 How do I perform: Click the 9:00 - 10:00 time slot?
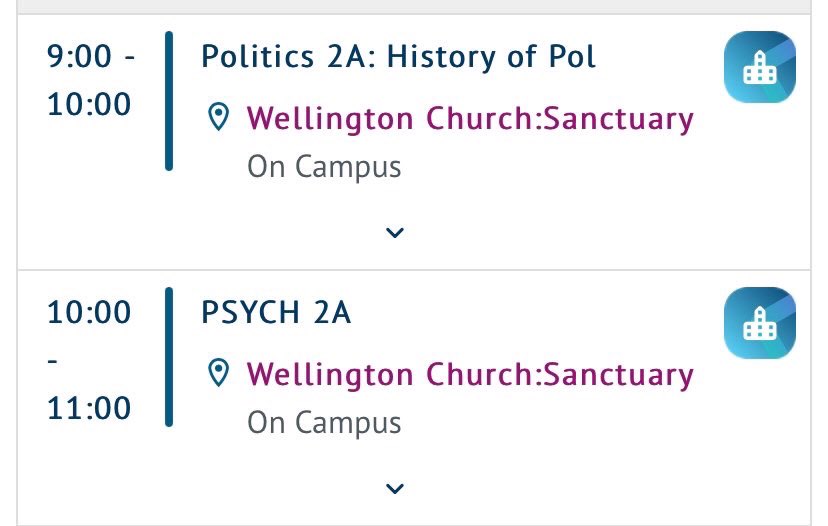(91, 80)
